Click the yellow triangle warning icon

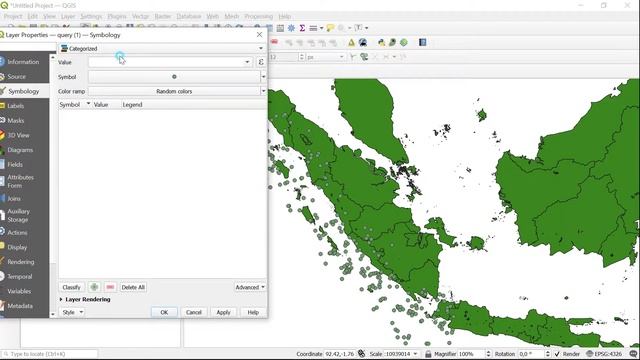point(351,42)
